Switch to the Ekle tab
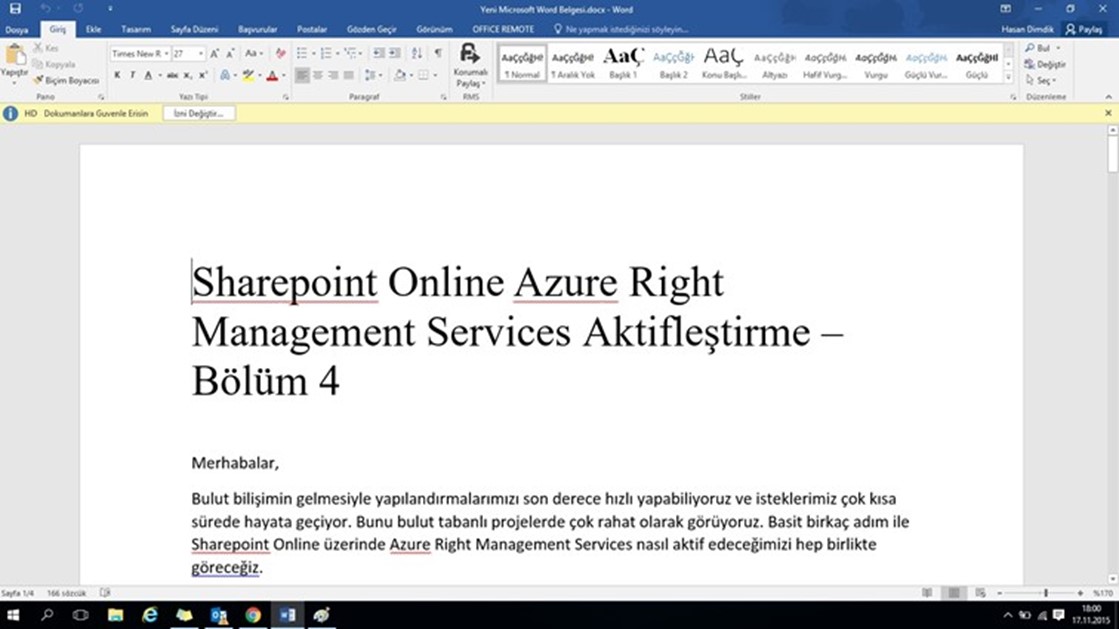Image resolution: width=1119 pixels, height=629 pixels. pyautogui.click(x=93, y=29)
